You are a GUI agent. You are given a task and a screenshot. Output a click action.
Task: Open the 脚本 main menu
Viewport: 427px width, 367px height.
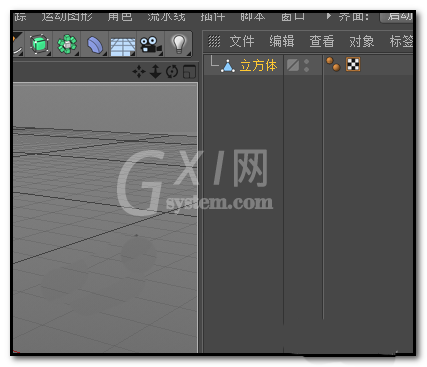(x=253, y=16)
